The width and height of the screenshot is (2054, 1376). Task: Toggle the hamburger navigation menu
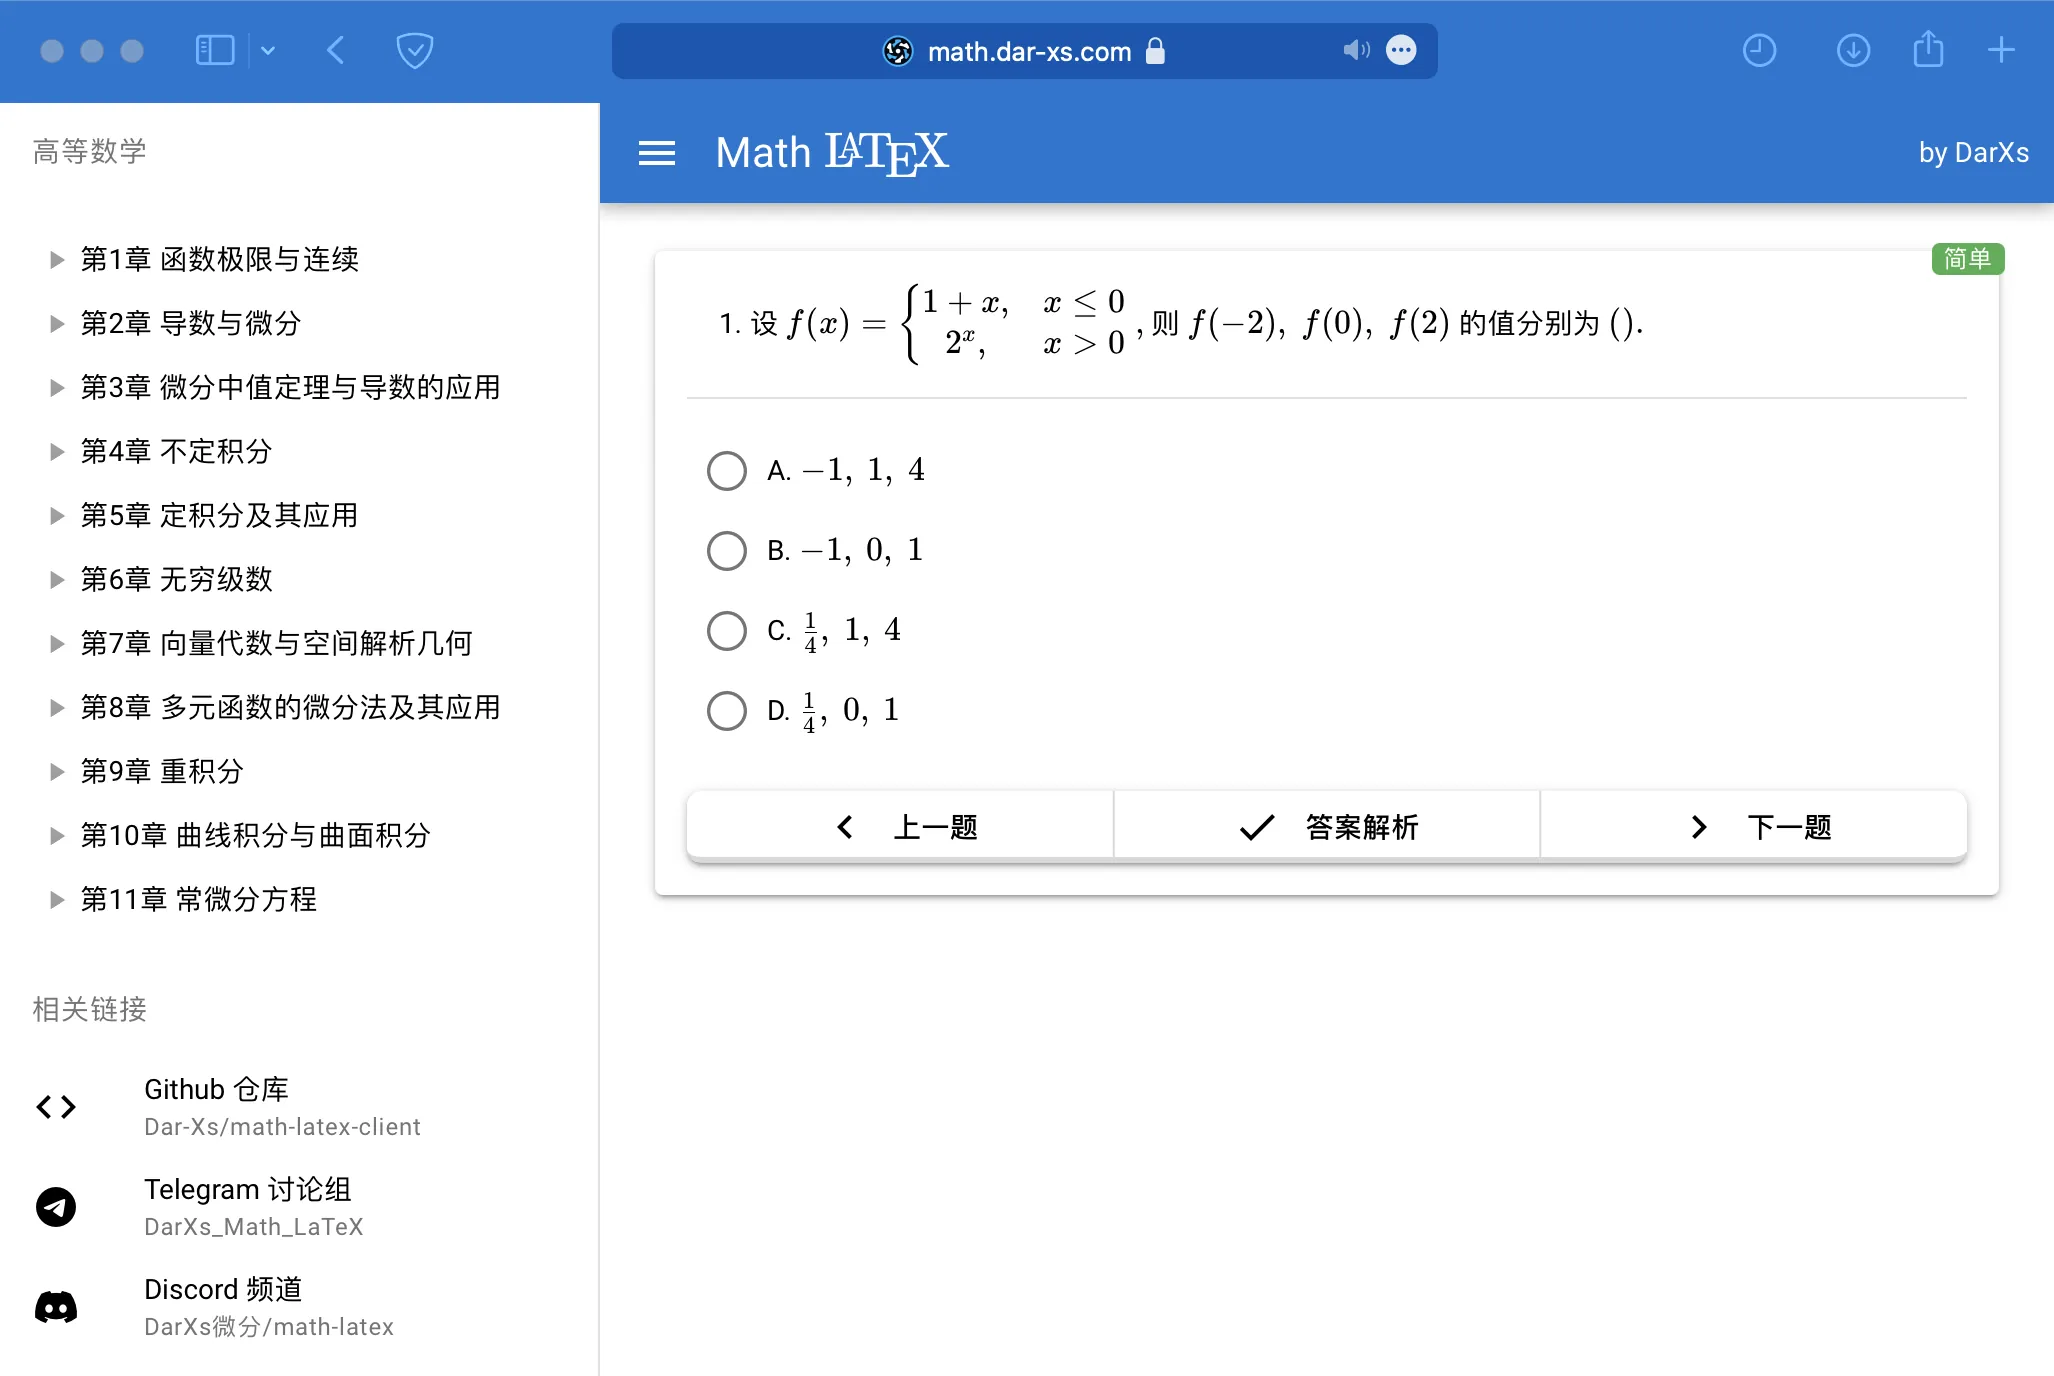coord(657,153)
